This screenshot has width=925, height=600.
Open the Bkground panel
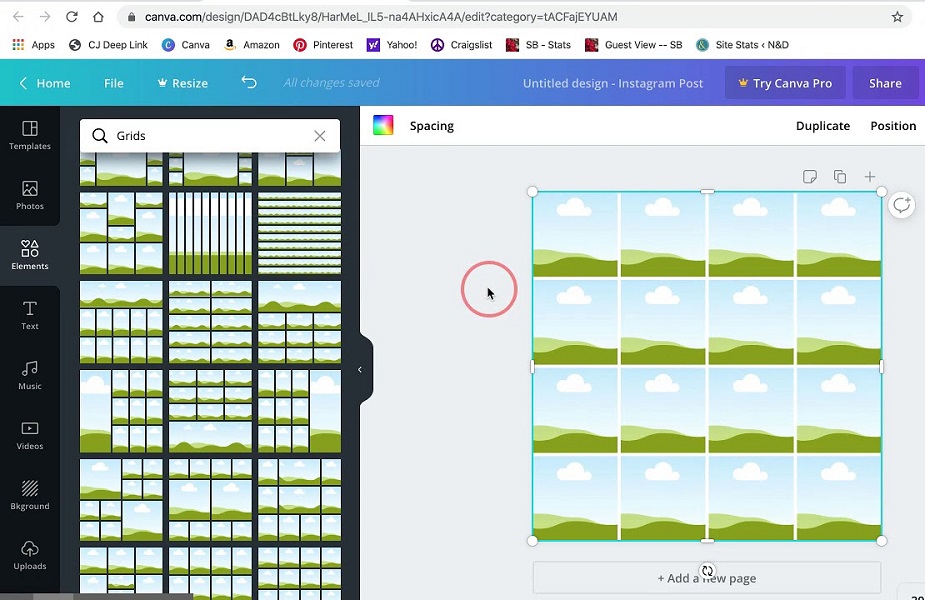click(30, 495)
